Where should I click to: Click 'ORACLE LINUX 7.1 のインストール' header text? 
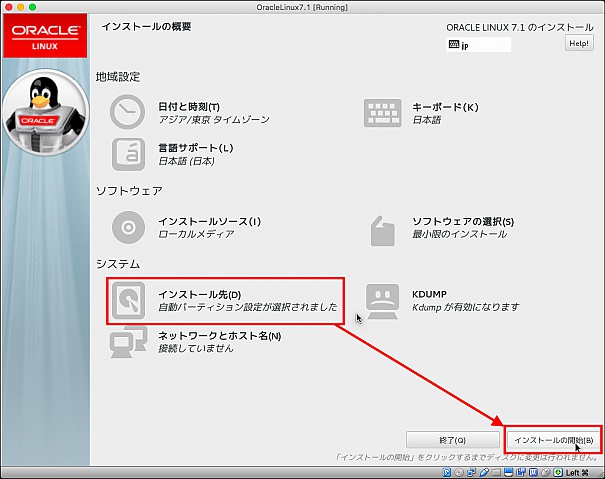(520, 27)
